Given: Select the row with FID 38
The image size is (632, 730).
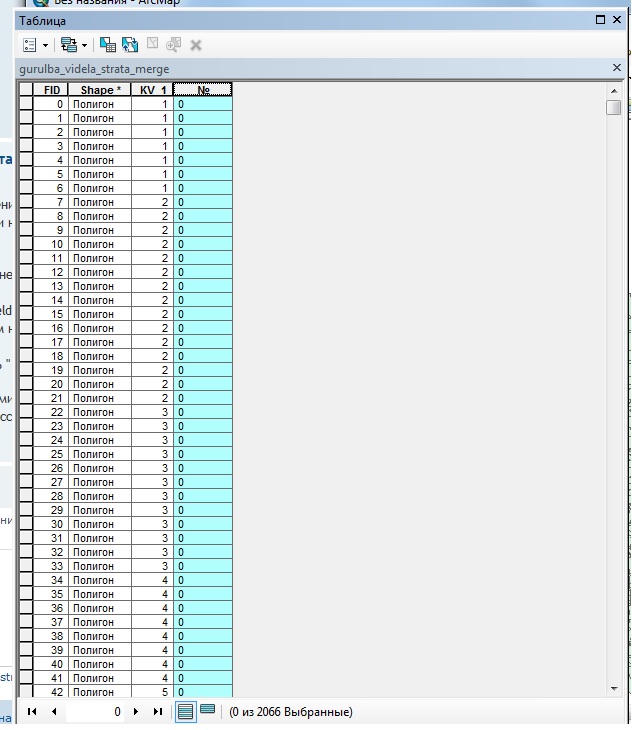Looking at the screenshot, I should pyautogui.click(x=26, y=636).
